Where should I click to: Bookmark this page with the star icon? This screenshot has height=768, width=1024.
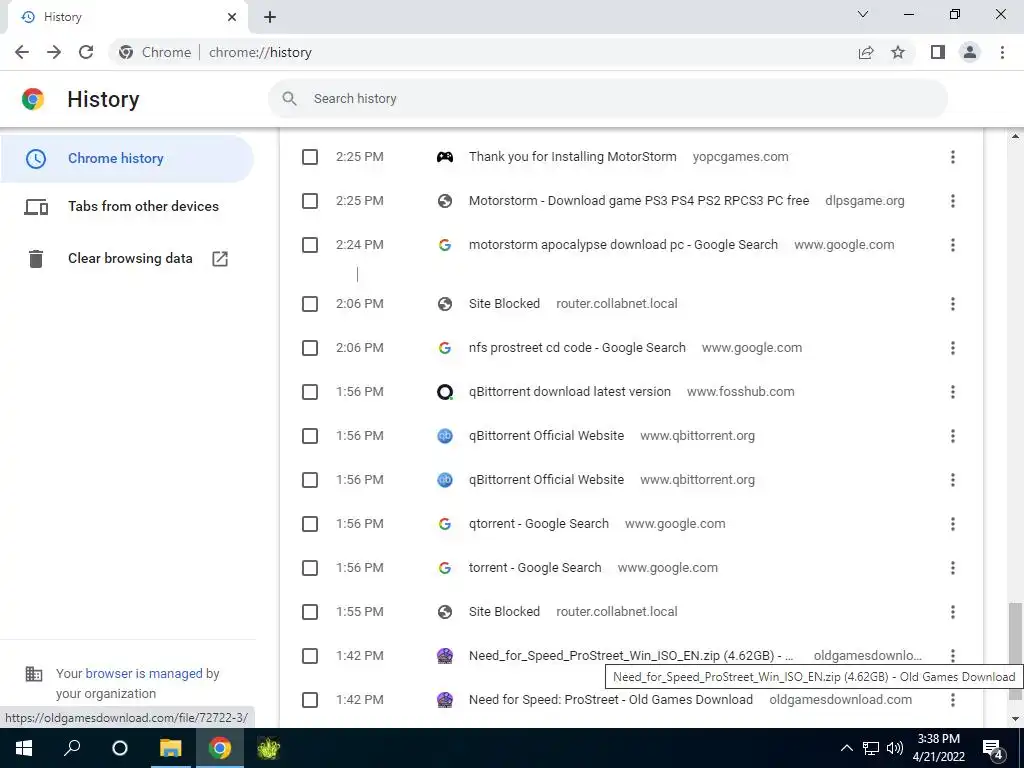point(898,52)
